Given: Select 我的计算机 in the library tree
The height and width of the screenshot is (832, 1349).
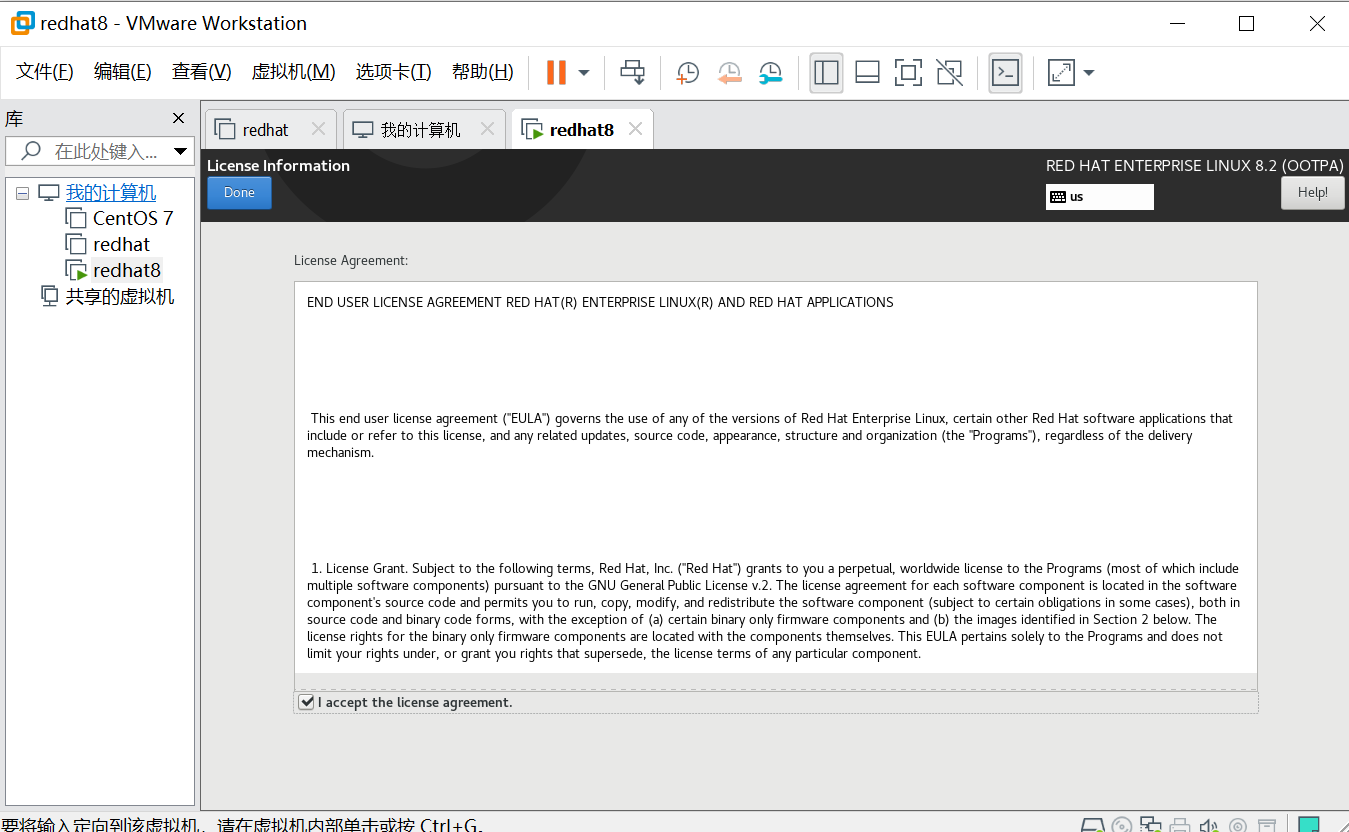Looking at the screenshot, I should pyautogui.click(x=110, y=193).
